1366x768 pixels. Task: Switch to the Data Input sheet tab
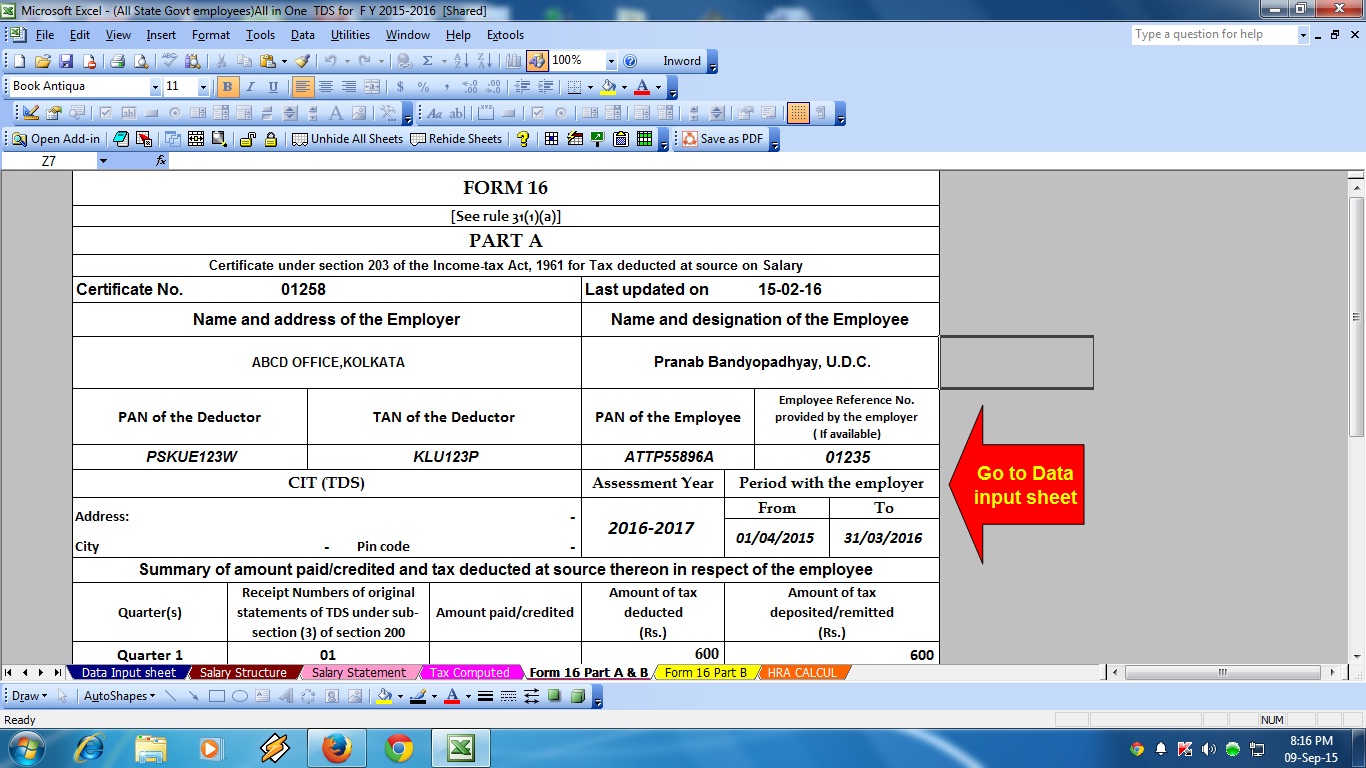[128, 673]
